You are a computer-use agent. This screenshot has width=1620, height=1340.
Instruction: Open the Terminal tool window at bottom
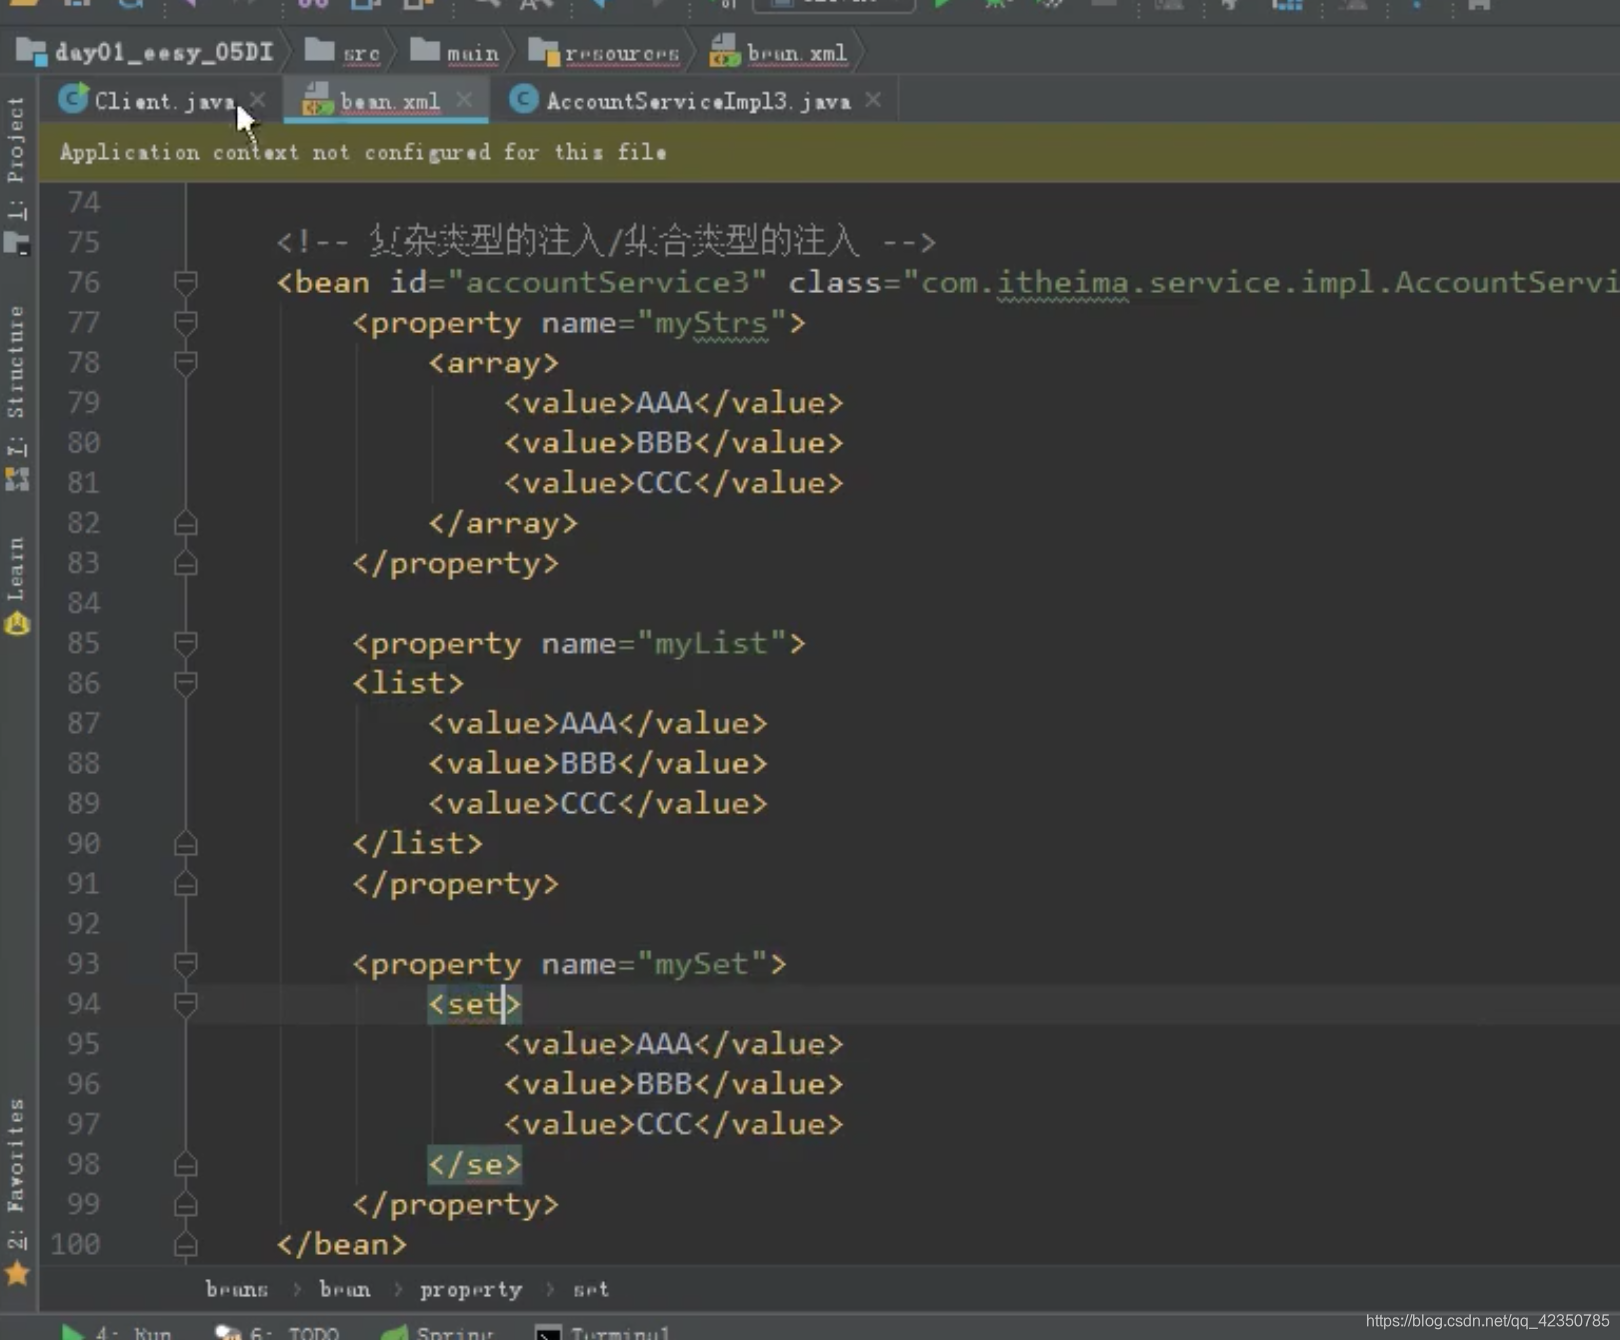click(x=603, y=1332)
